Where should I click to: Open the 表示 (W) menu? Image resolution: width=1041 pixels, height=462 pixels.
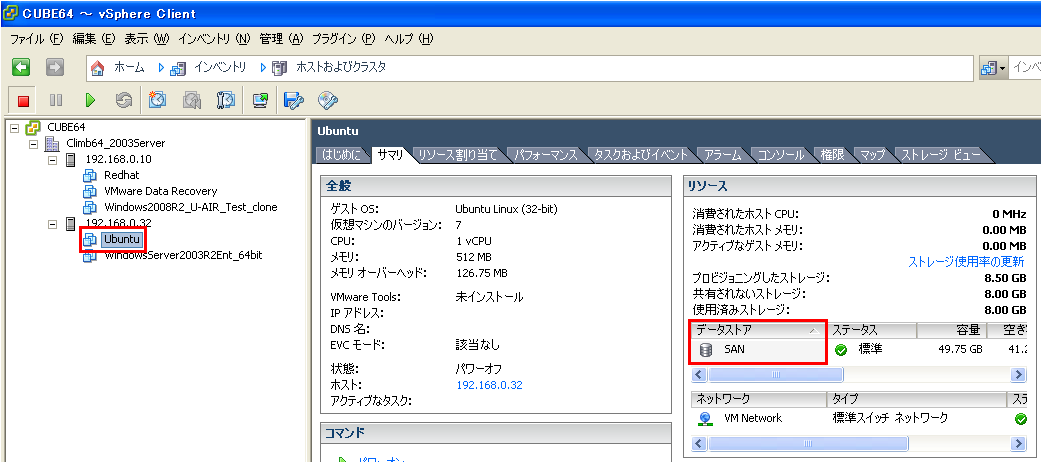click(x=147, y=39)
